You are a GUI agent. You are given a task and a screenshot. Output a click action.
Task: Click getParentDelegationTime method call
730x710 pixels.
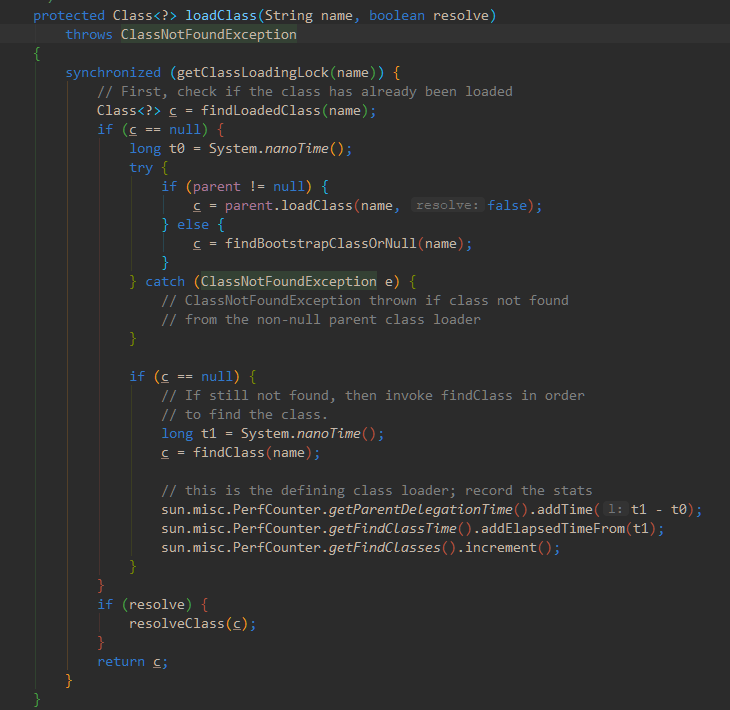point(420,509)
